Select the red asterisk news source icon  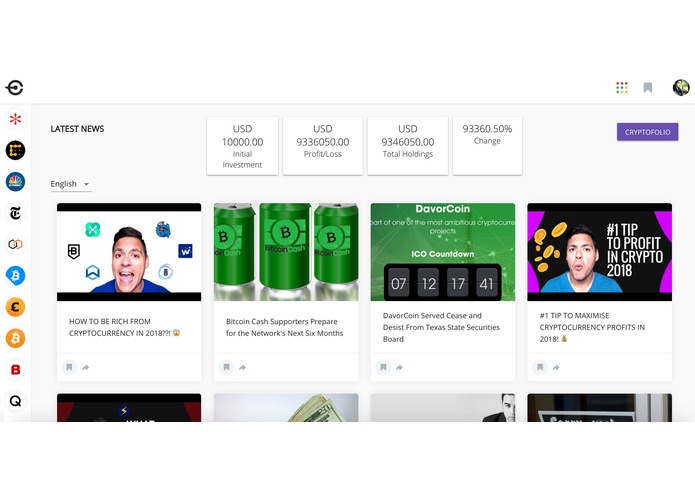(16, 119)
